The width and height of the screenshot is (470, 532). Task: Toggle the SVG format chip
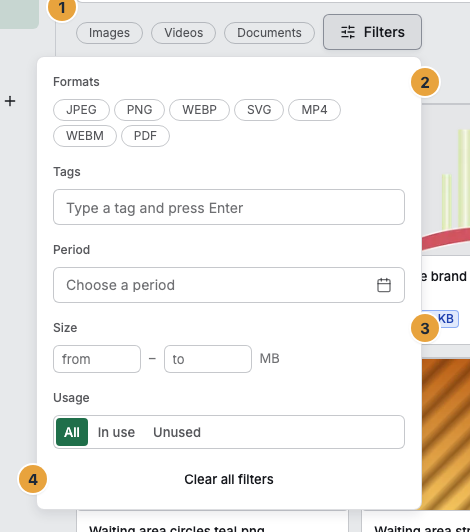259,110
